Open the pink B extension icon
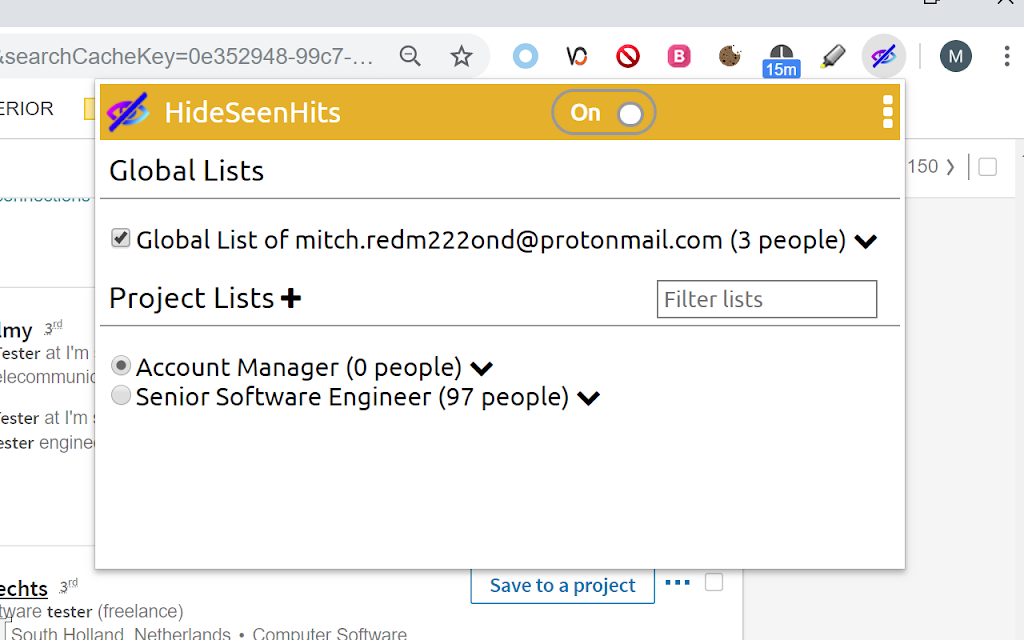The height and width of the screenshot is (640, 1024). [x=679, y=56]
